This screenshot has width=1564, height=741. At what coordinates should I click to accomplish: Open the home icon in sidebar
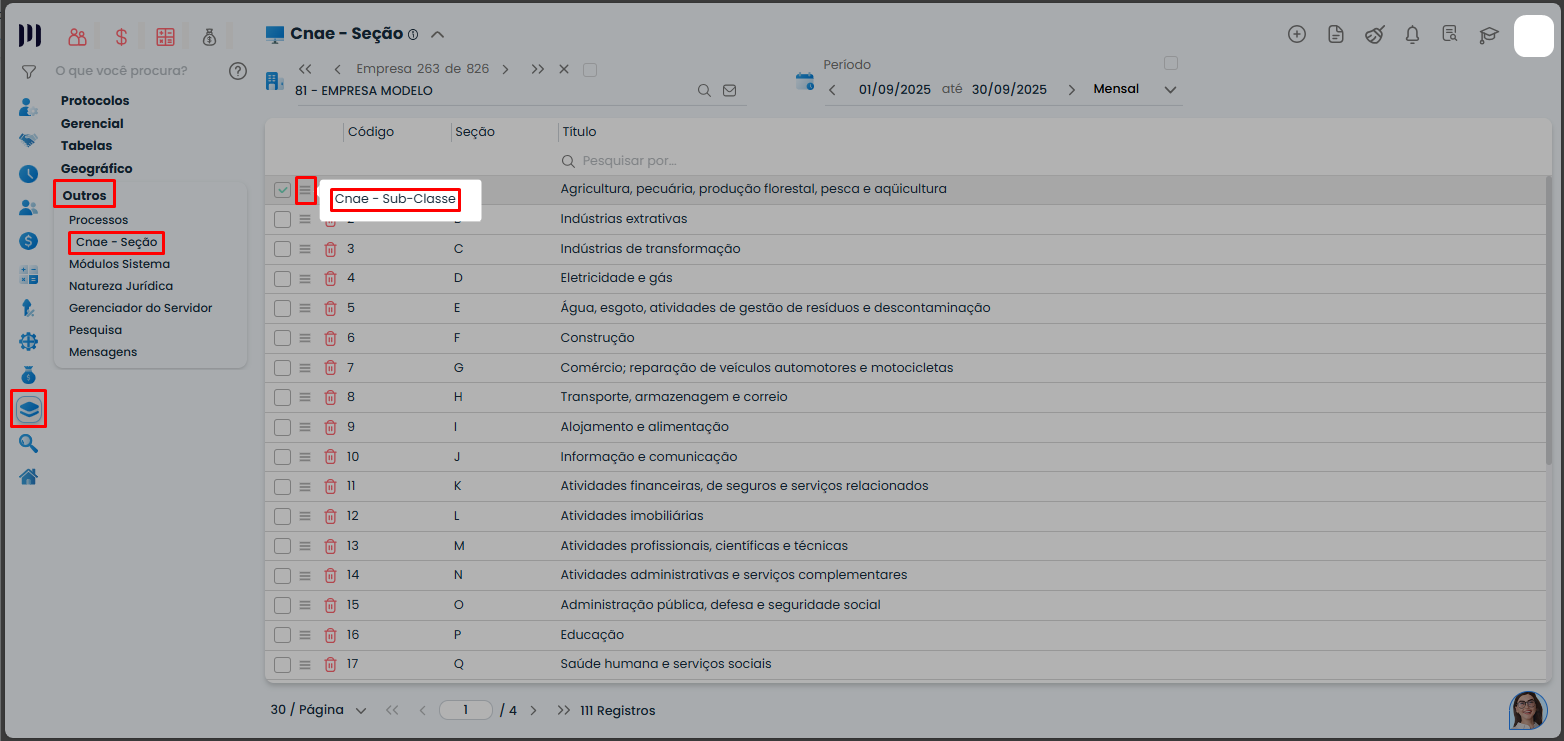pyautogui.click(x=29, y=476)
